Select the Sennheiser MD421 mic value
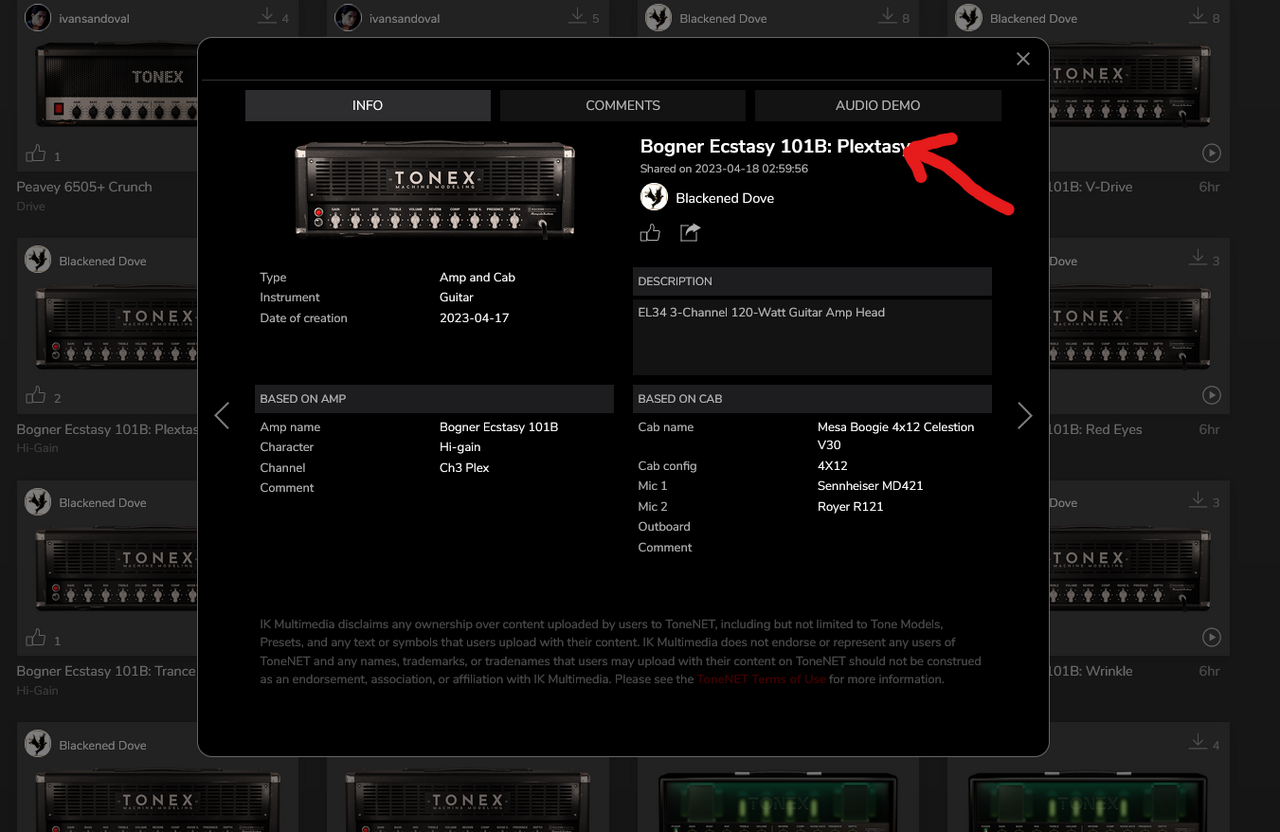 click(870, 486)
